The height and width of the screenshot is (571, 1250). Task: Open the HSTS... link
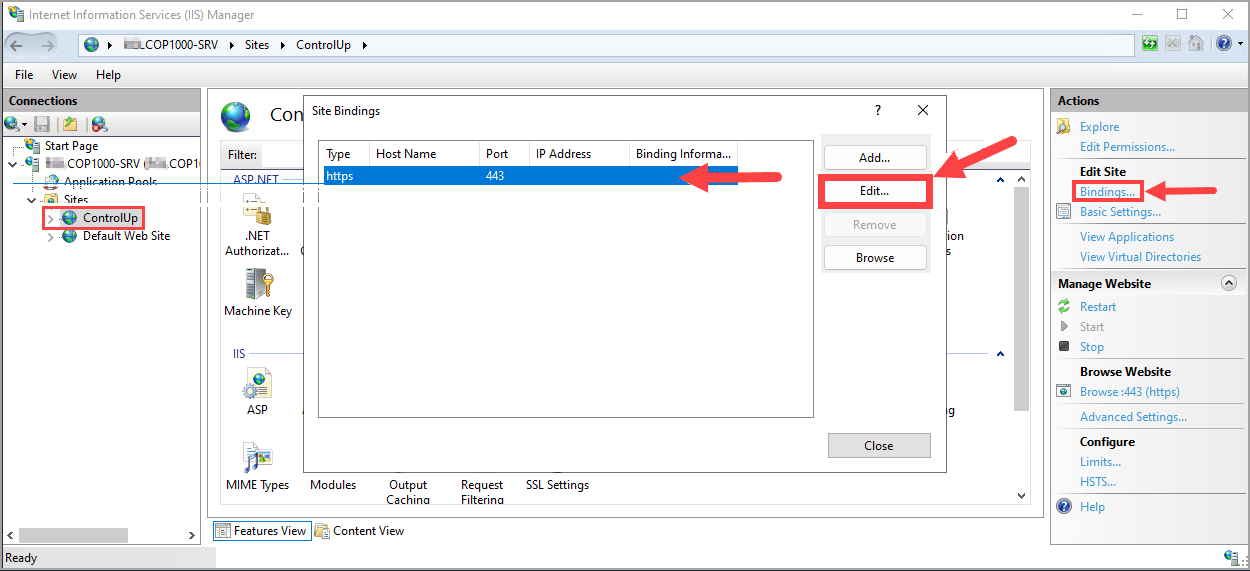pyautogui.click(x=1097, y=482)
